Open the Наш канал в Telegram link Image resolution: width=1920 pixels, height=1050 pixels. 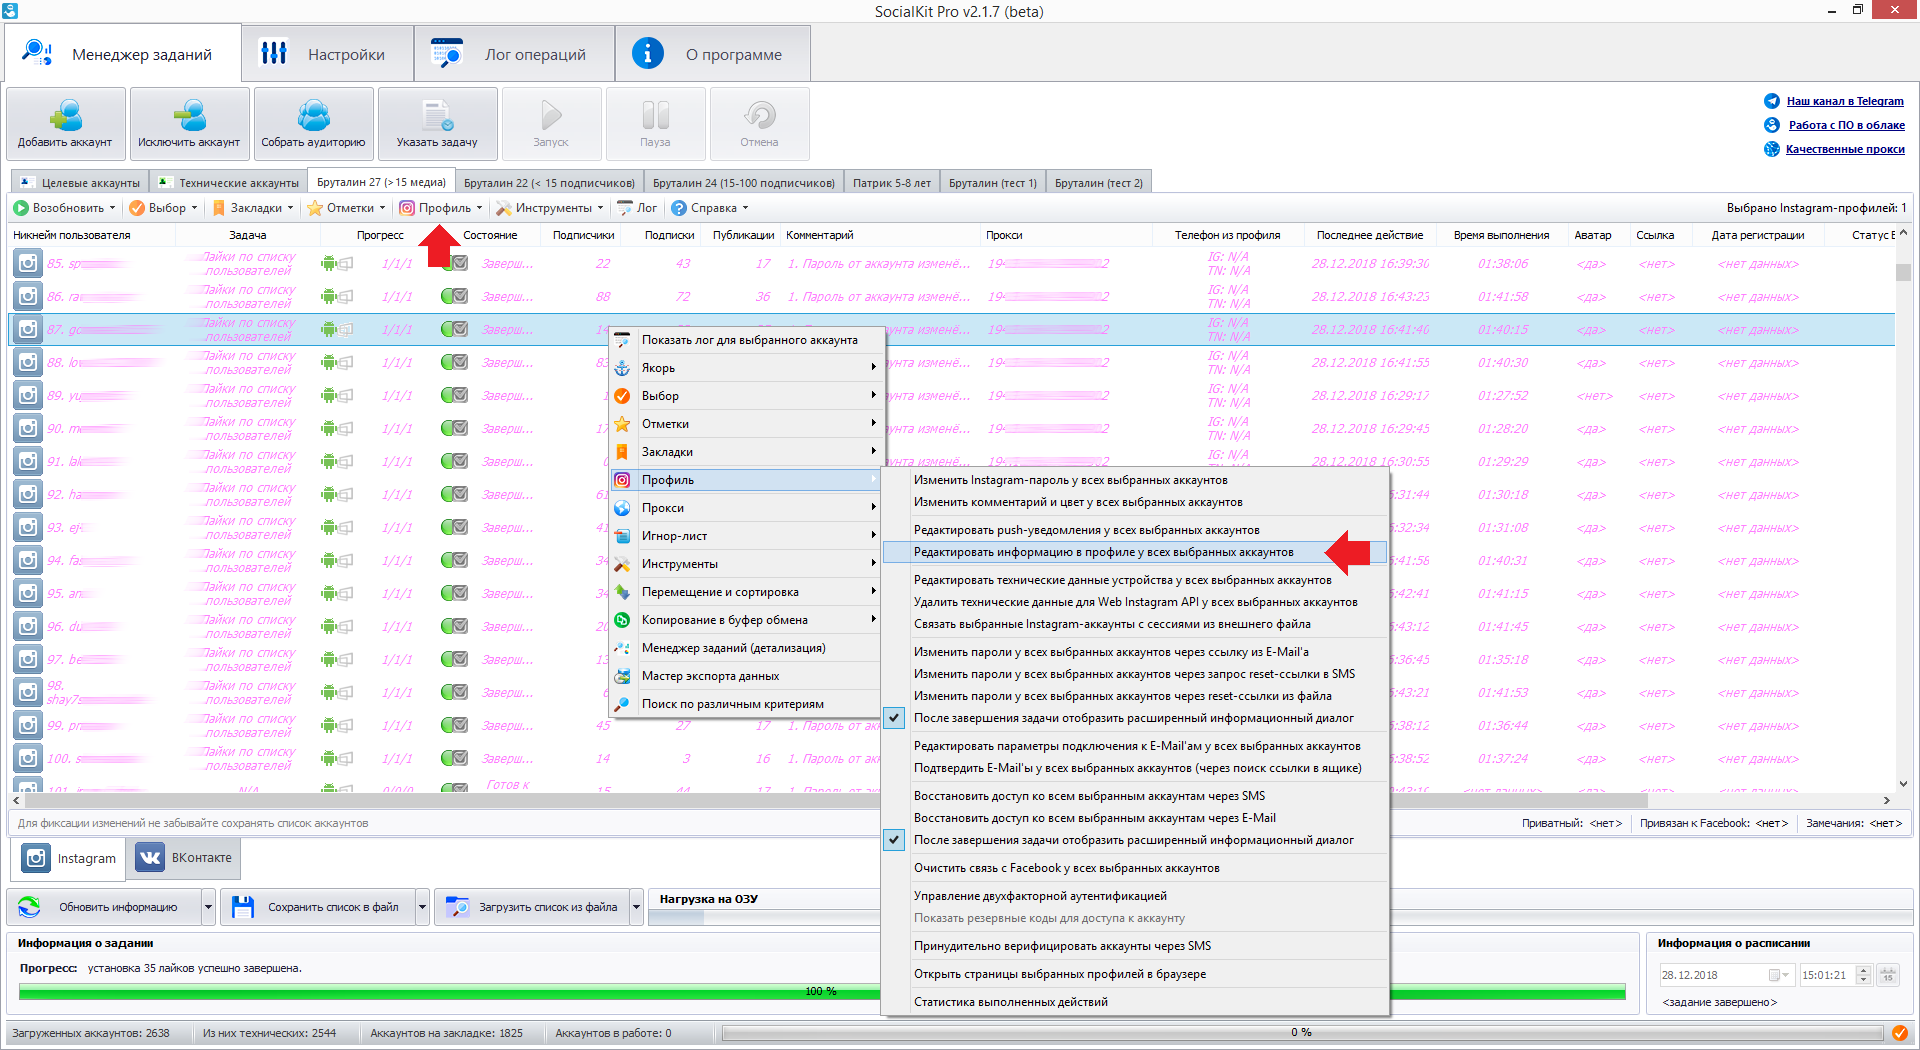click(x=1845, y=101)
